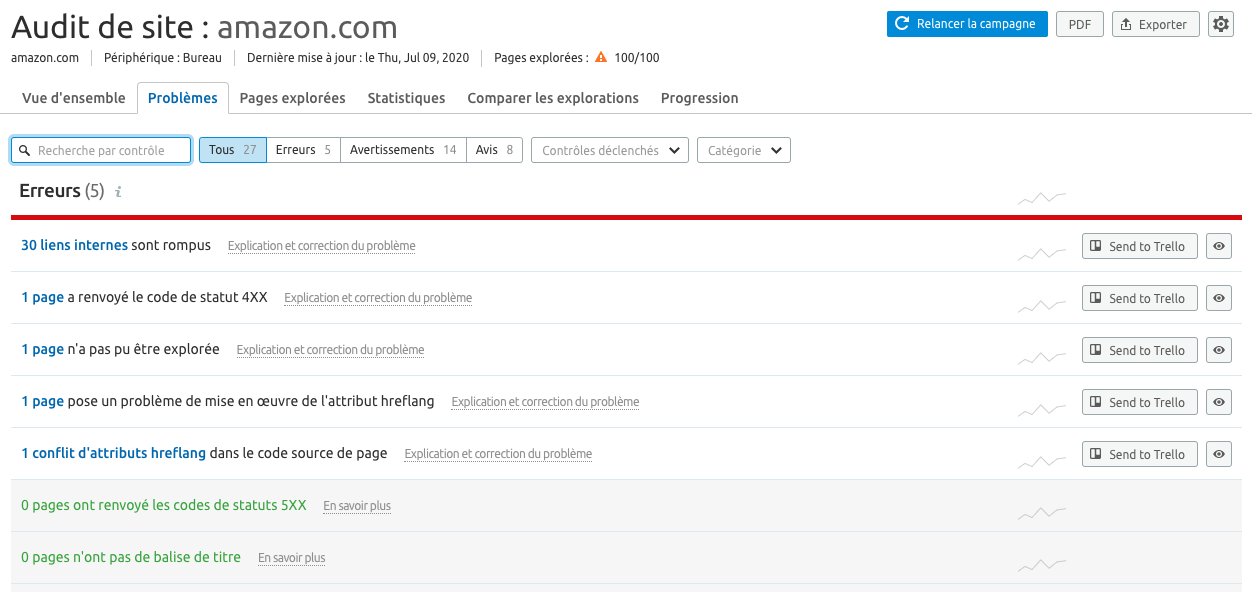Image resolution: width=1252 pixels, height=592 pixels.
Task: Open the Catégorie dropdown
Action: pos(743,150)
